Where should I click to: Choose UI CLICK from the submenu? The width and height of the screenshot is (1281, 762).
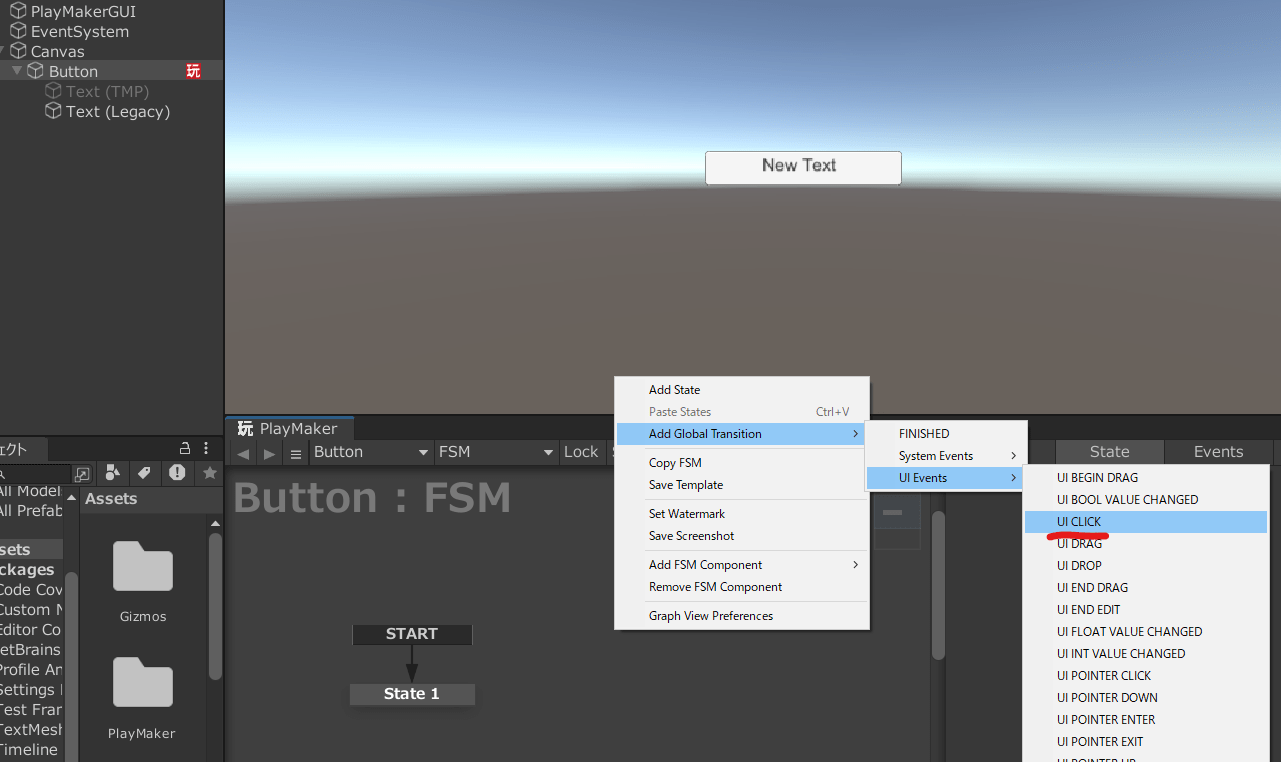click(1079, 522)
